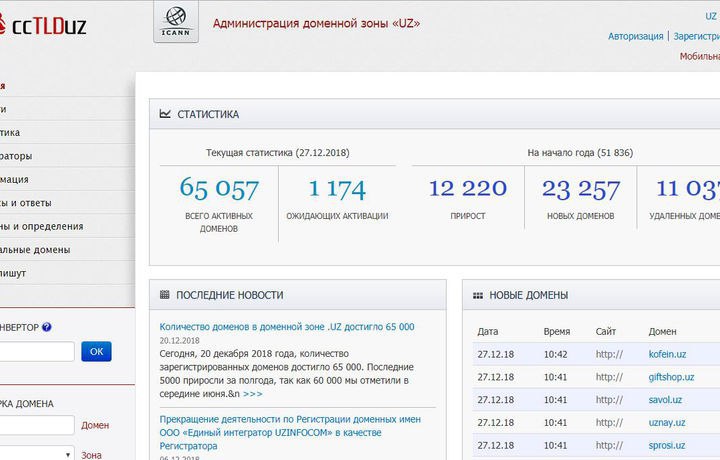Open the kofein.uz domain link
This screenshot has width=720, height=460.
667,354
